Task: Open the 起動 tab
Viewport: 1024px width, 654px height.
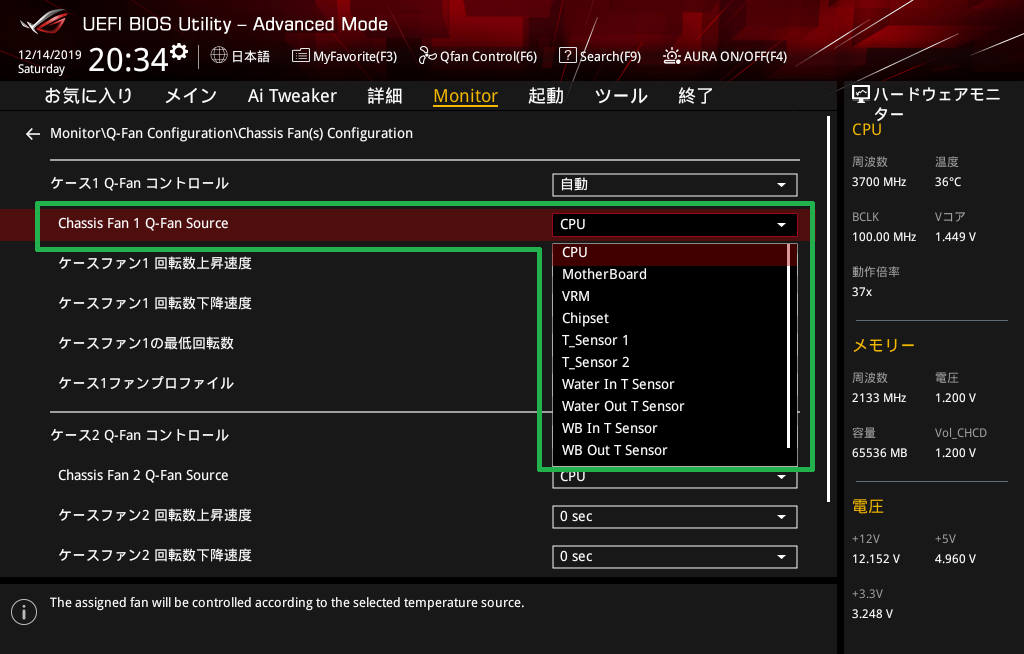Action: 546,96
